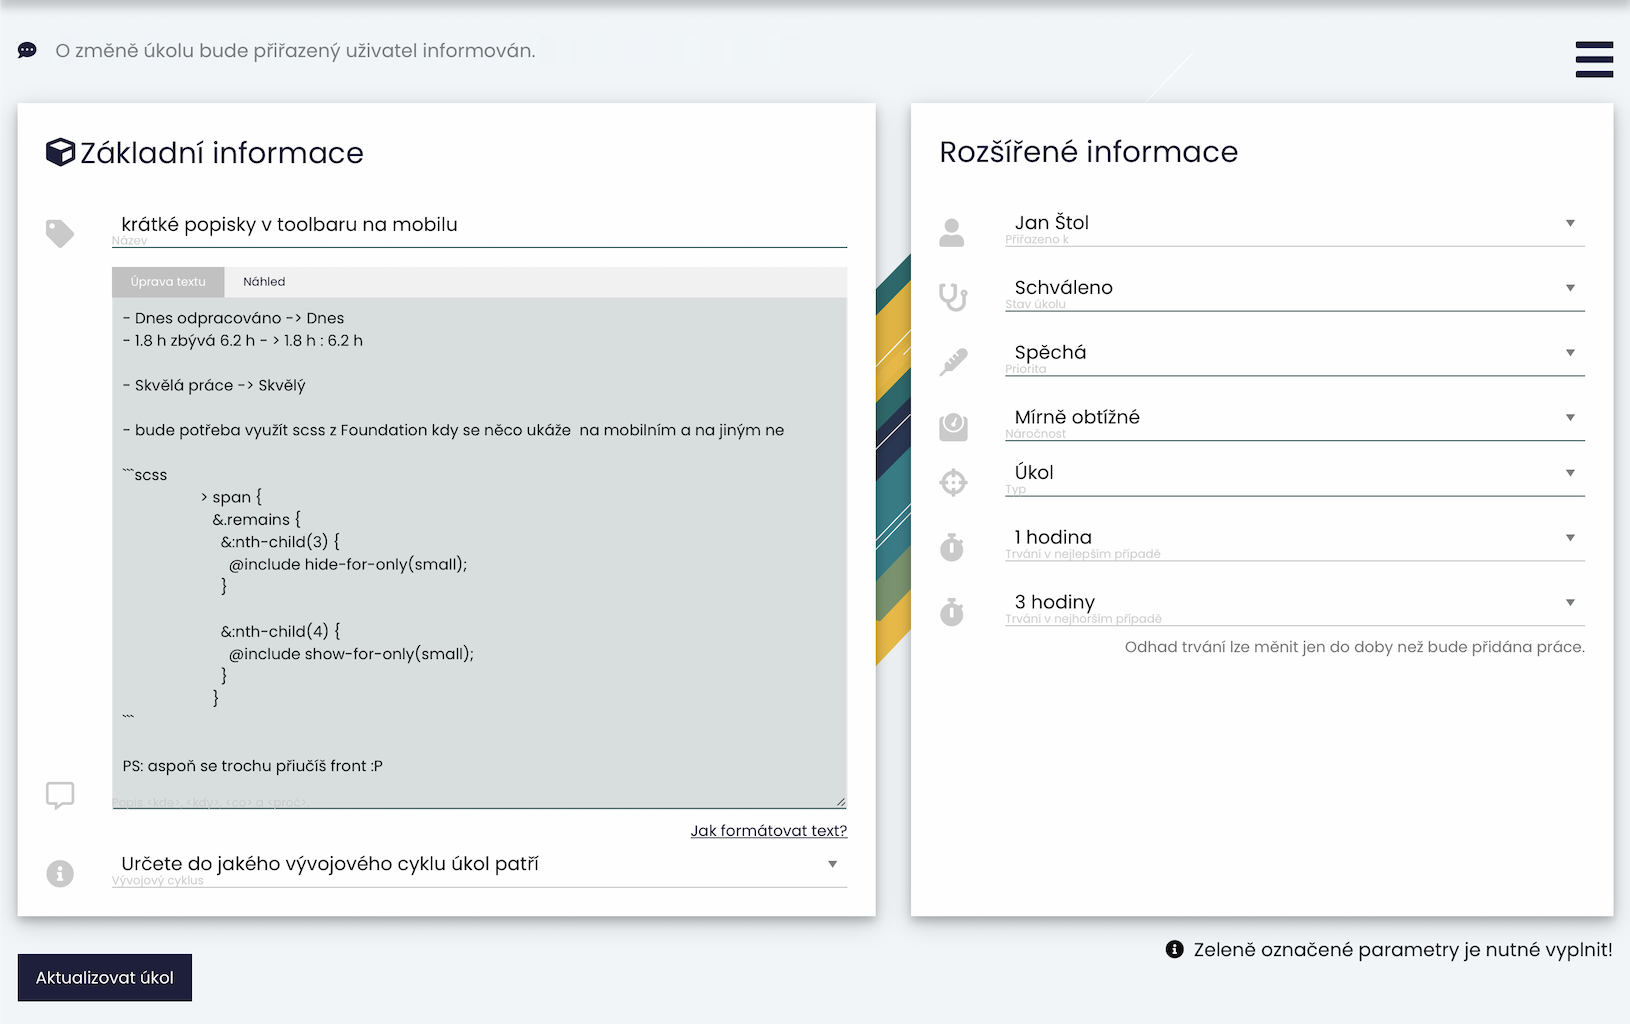The width and height of the screenshot is (1630, 1024).
Task: Click the stopwatch icon beside 3 hodiny
Action: tap(952, 612)
